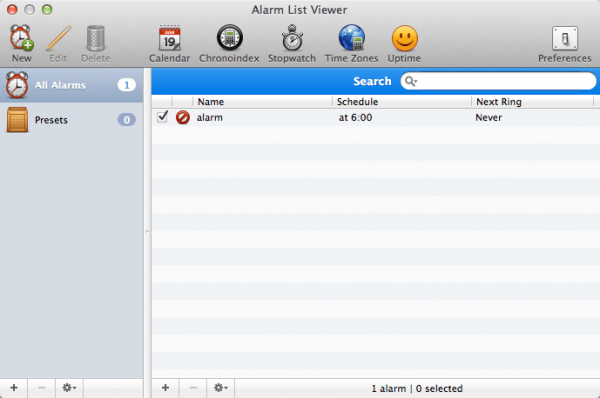Select All Alarms in sidebar
Screen dimensions: 600x398
pyautogui.click(x=72, y=85)
